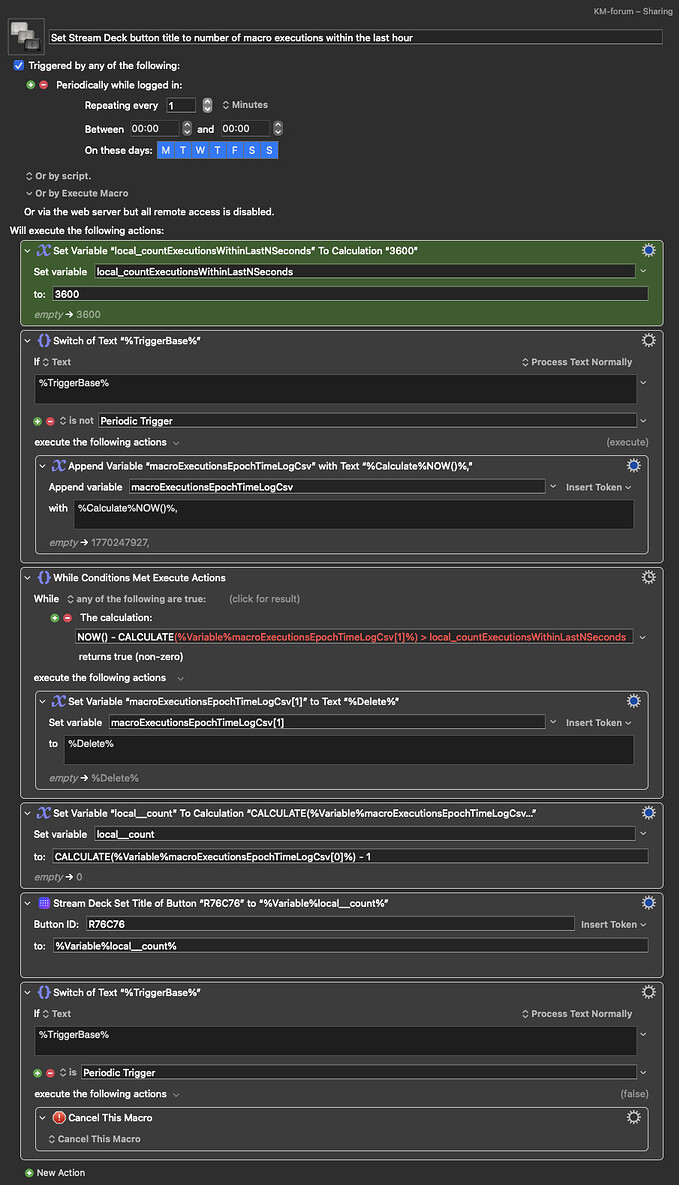
Task: Open the gear menu on the While Conditions action
Action: (648, 577)
